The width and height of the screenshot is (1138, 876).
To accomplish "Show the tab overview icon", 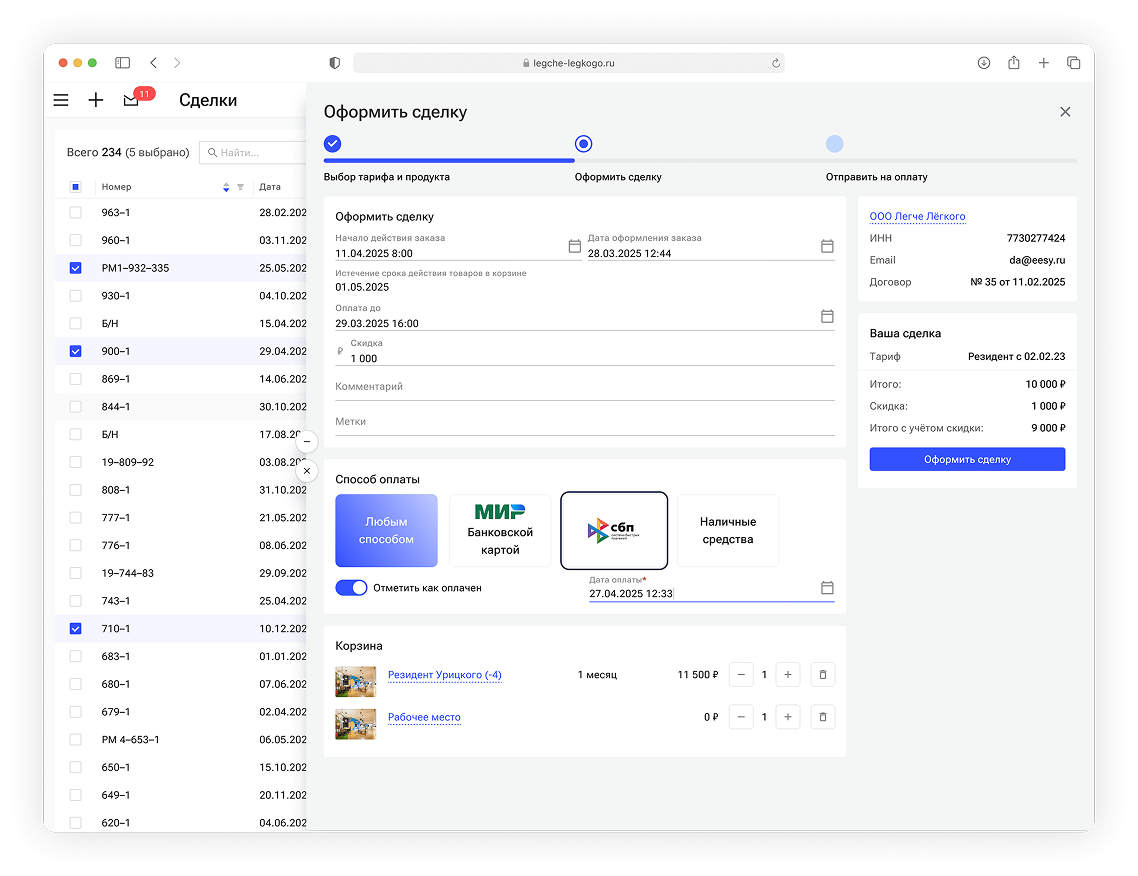I will point(1073,63).
